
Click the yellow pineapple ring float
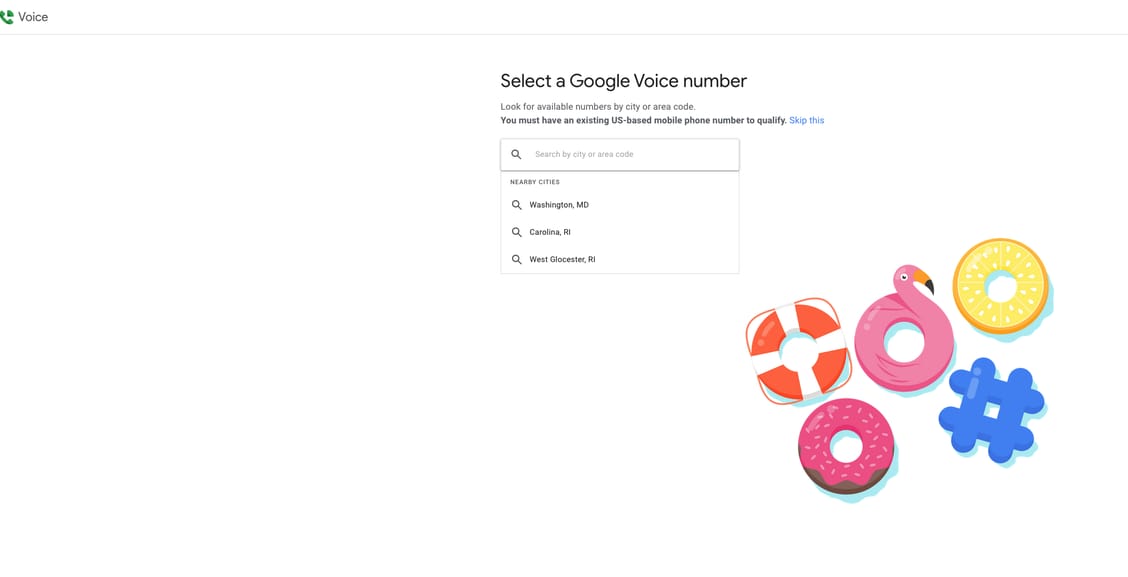coord(1000,286)
